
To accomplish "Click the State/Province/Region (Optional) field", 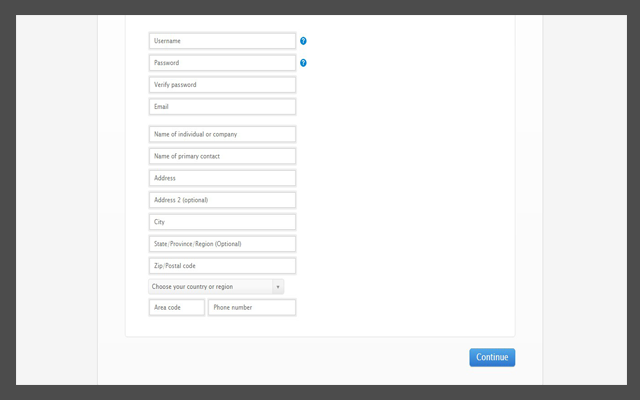I will 222,244.
